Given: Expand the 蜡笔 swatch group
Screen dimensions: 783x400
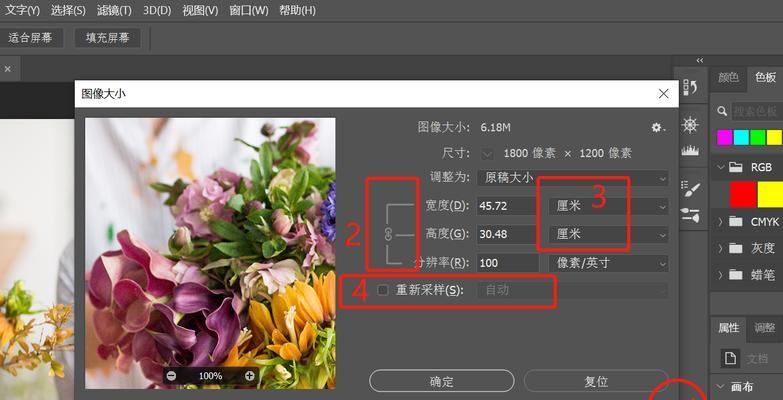Looking at the screenshot, I should click(720, 274).
